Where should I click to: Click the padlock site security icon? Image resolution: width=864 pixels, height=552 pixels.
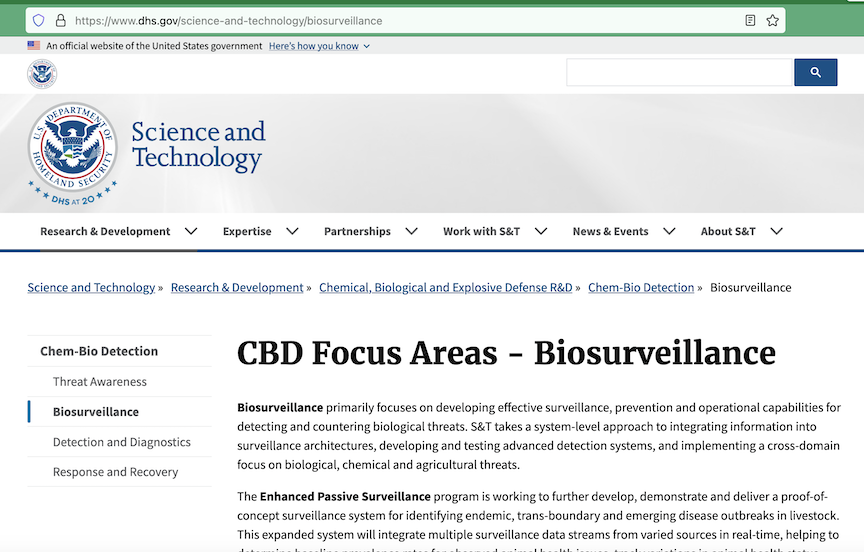coord(60,20)
